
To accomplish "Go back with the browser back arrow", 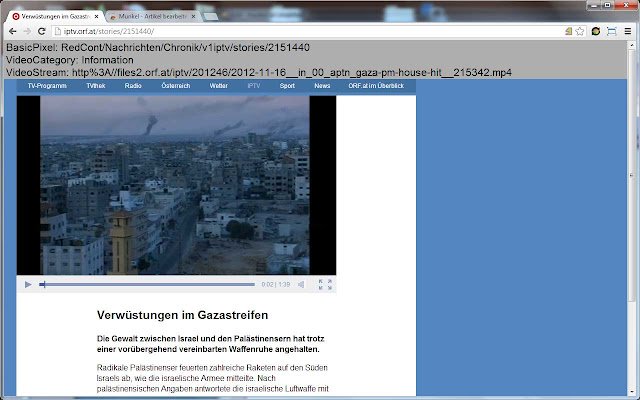I will (13, 31).
